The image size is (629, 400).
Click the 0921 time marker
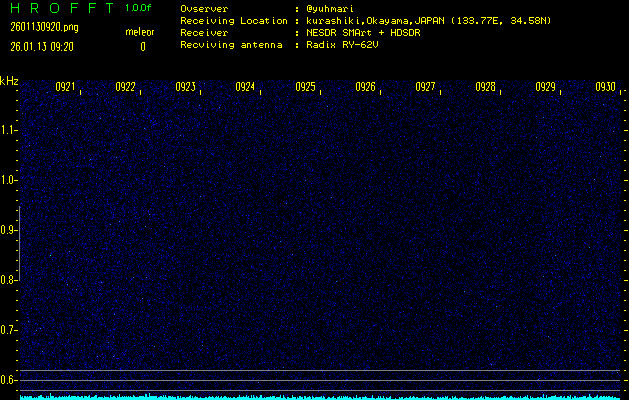pyautogui.click(x=66, y=87)
